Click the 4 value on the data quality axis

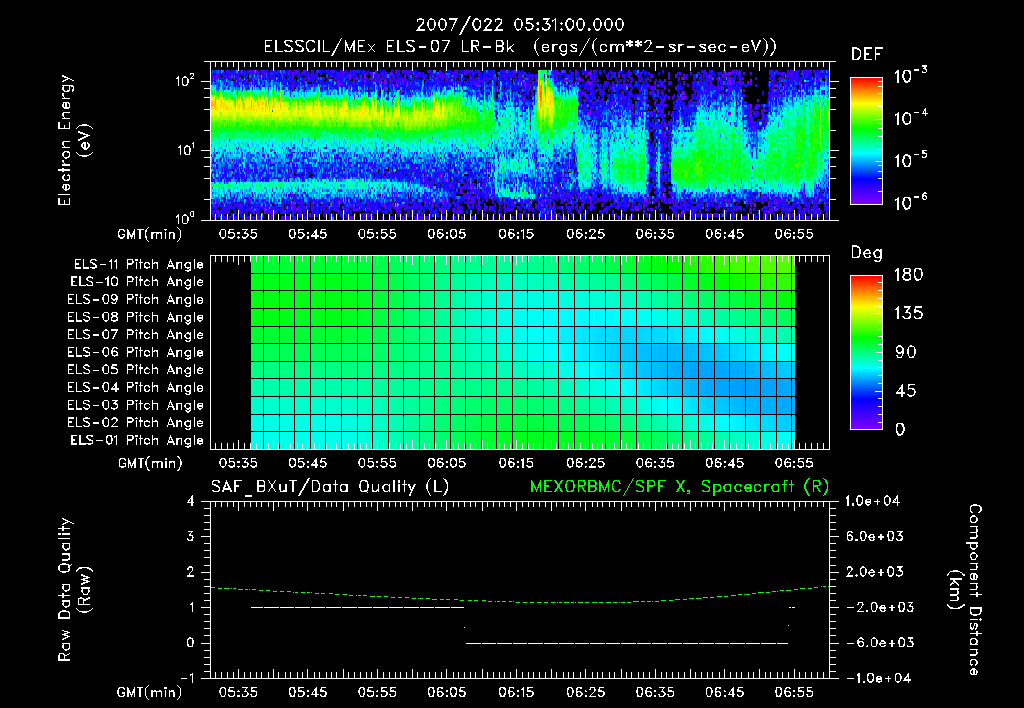coord(190,501)
